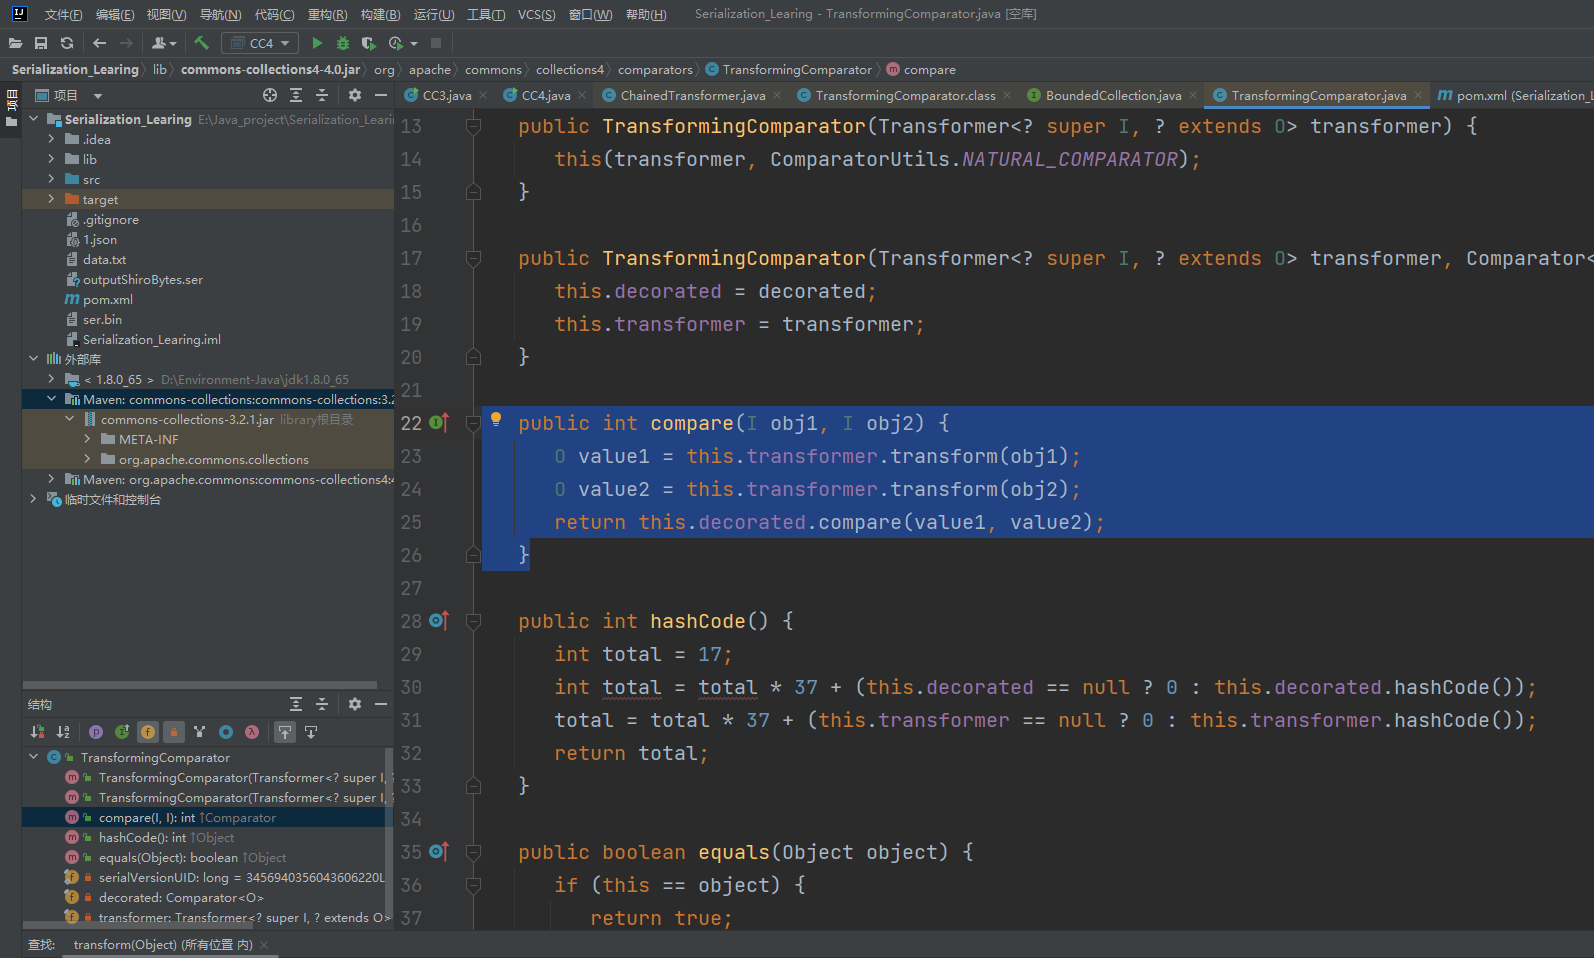Select outputShiroBytes.ser in the project tree
This screenshot has width=1594, height=958.
pos(142,279)
